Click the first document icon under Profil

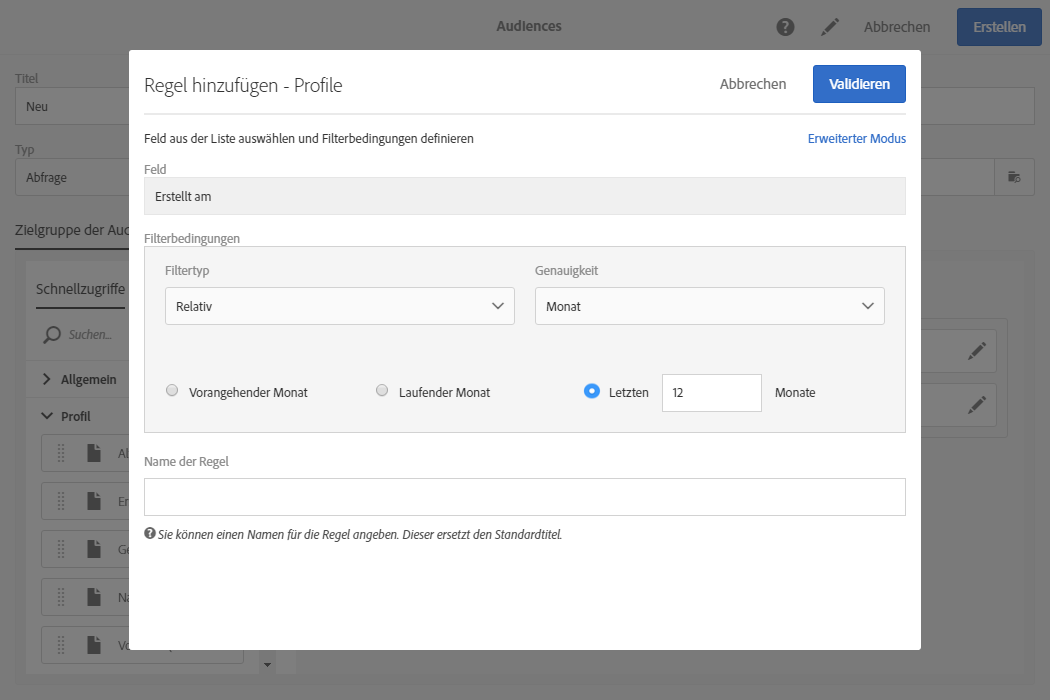pyautogui.click(x=94, y=454)
